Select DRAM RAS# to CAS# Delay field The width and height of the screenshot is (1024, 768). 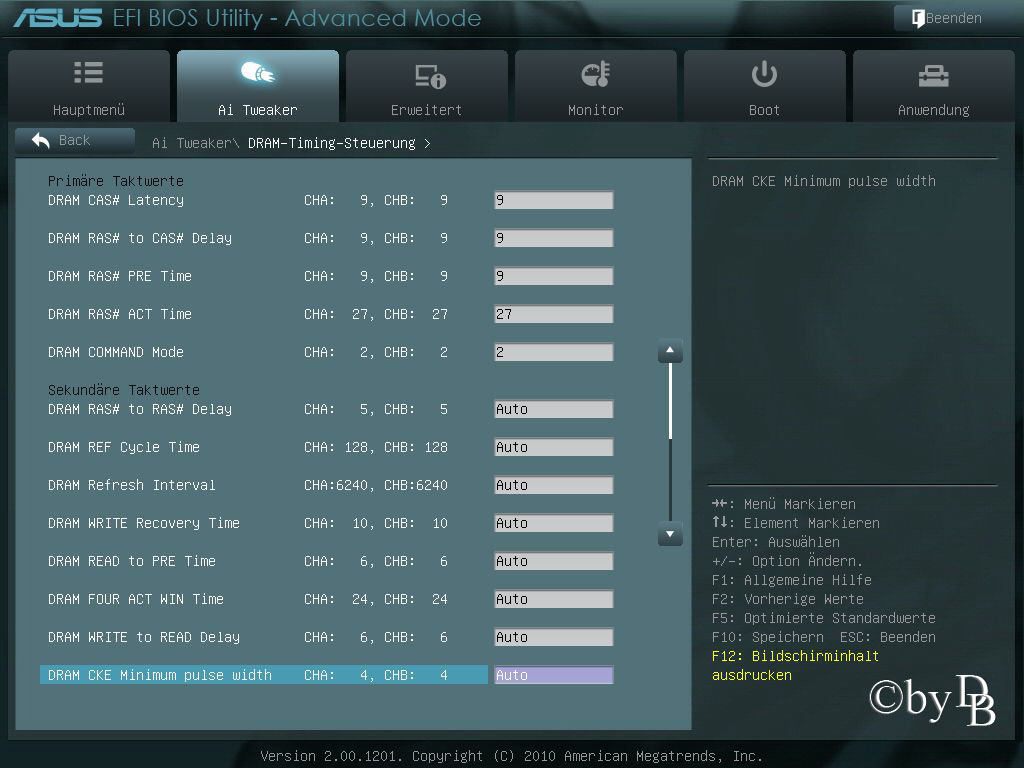tap(554, 238)
